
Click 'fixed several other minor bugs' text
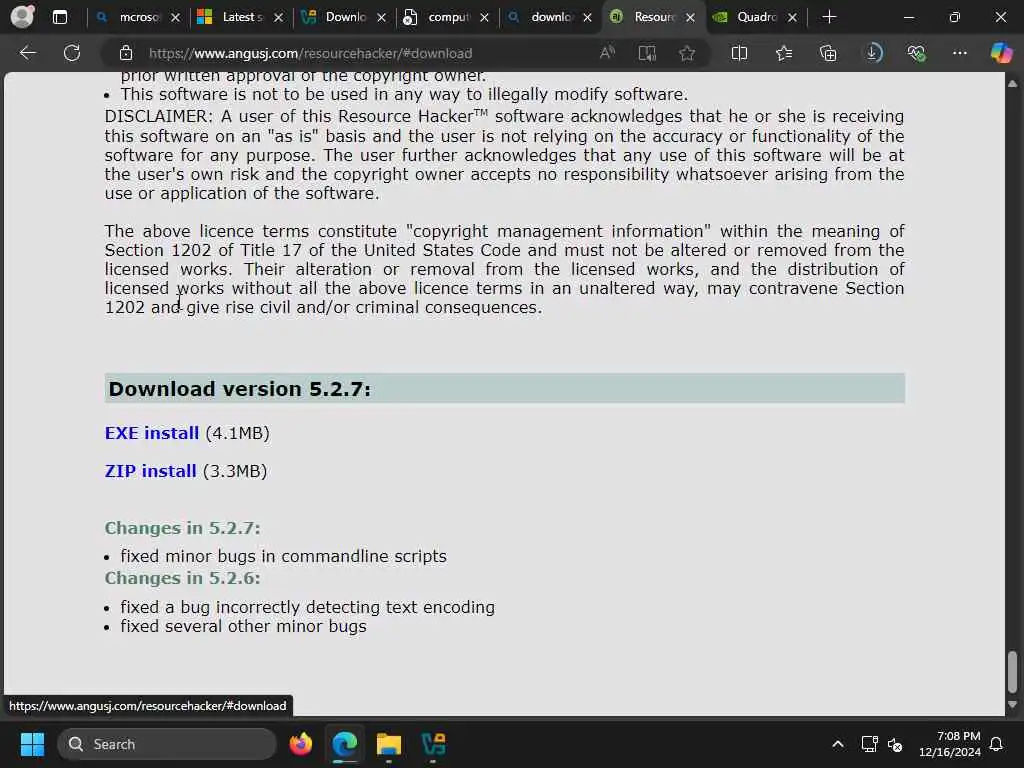click(x=243, y=626)
